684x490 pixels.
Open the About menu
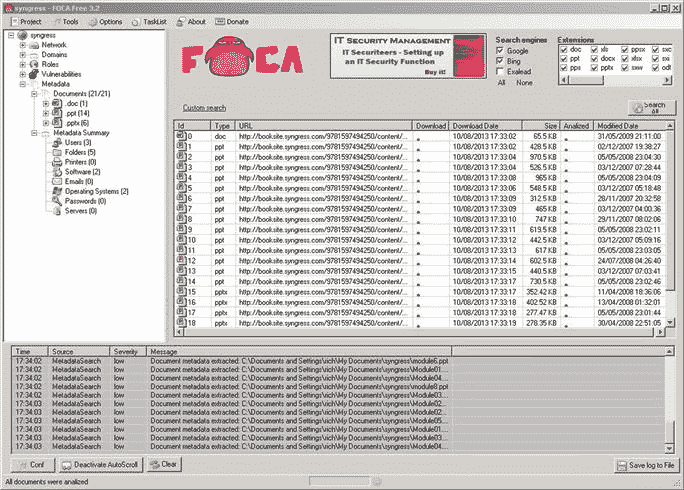pyautogui.click(x=191, y=22)
